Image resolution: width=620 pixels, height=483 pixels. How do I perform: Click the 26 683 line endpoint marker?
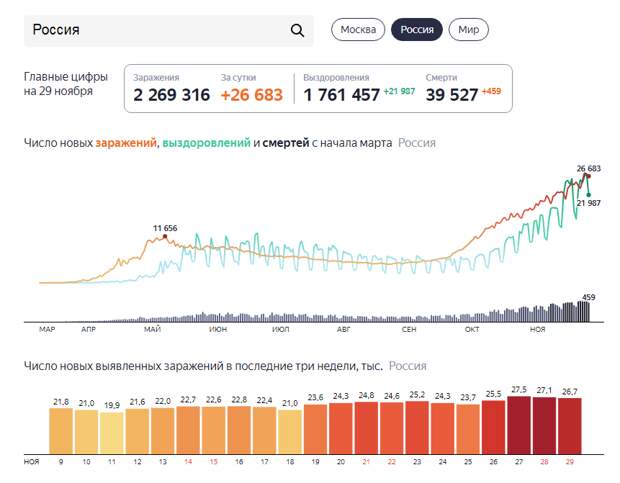pos(588,176)
